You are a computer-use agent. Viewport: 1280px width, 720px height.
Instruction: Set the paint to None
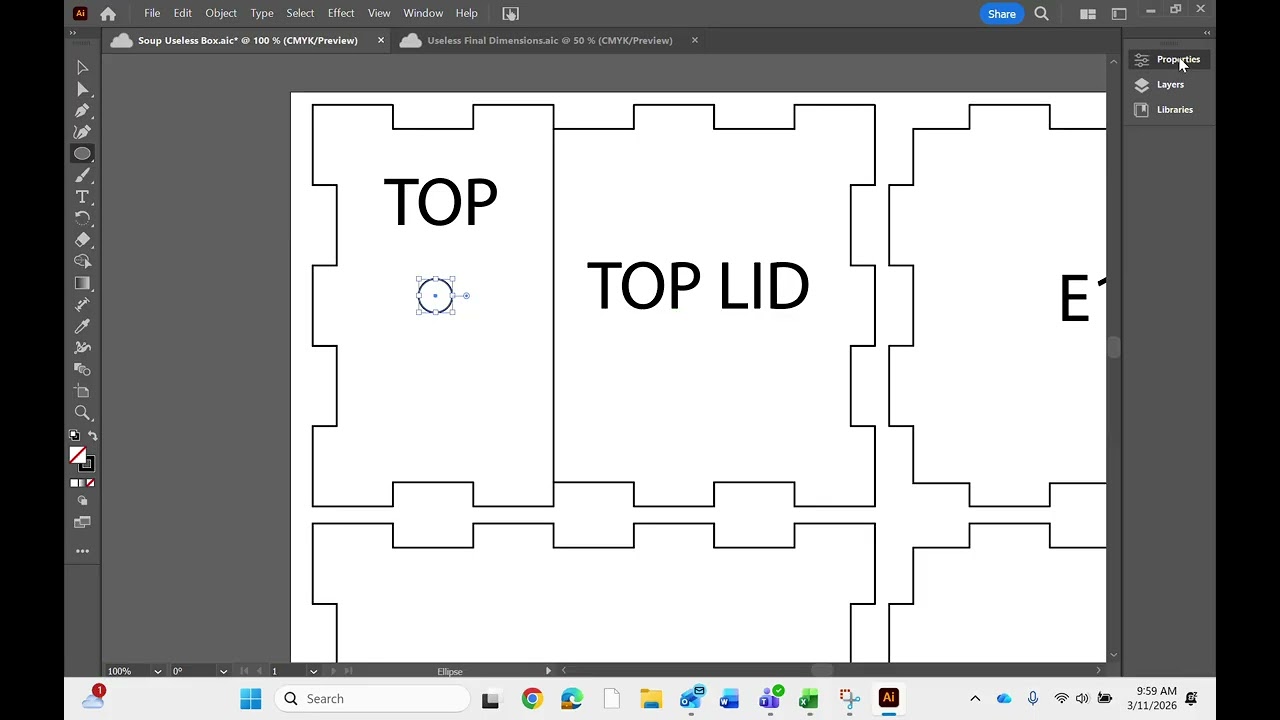click(x=90, y=483)
